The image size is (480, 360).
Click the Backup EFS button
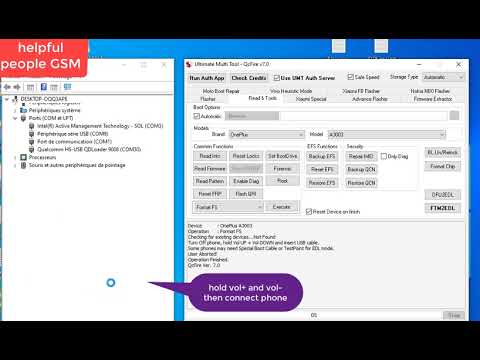point(322,156)
